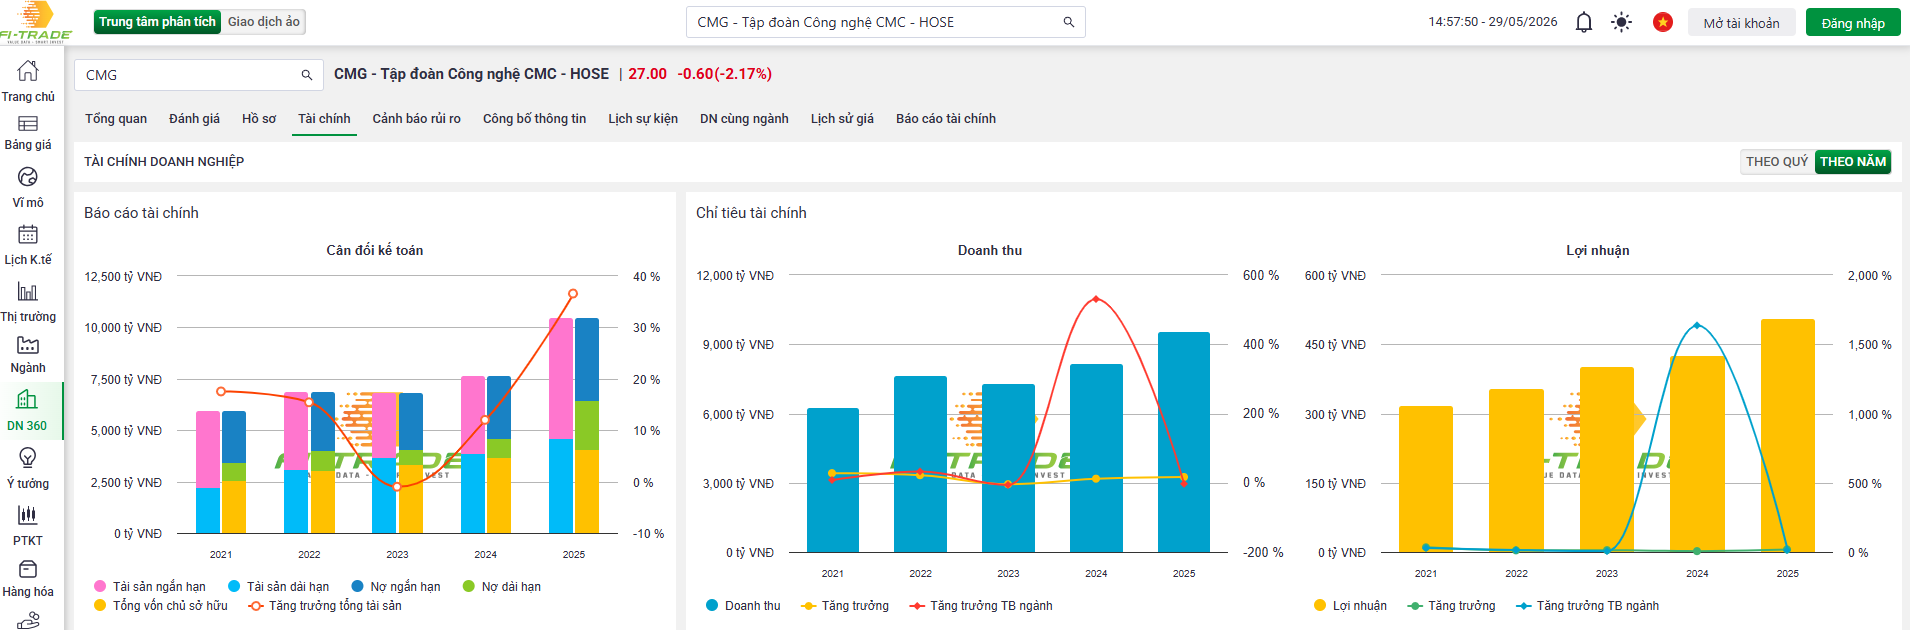Focus the CMG ticker input field
Image resolution: width=1910 pixels, height=630 pixels.
(198, 75)
